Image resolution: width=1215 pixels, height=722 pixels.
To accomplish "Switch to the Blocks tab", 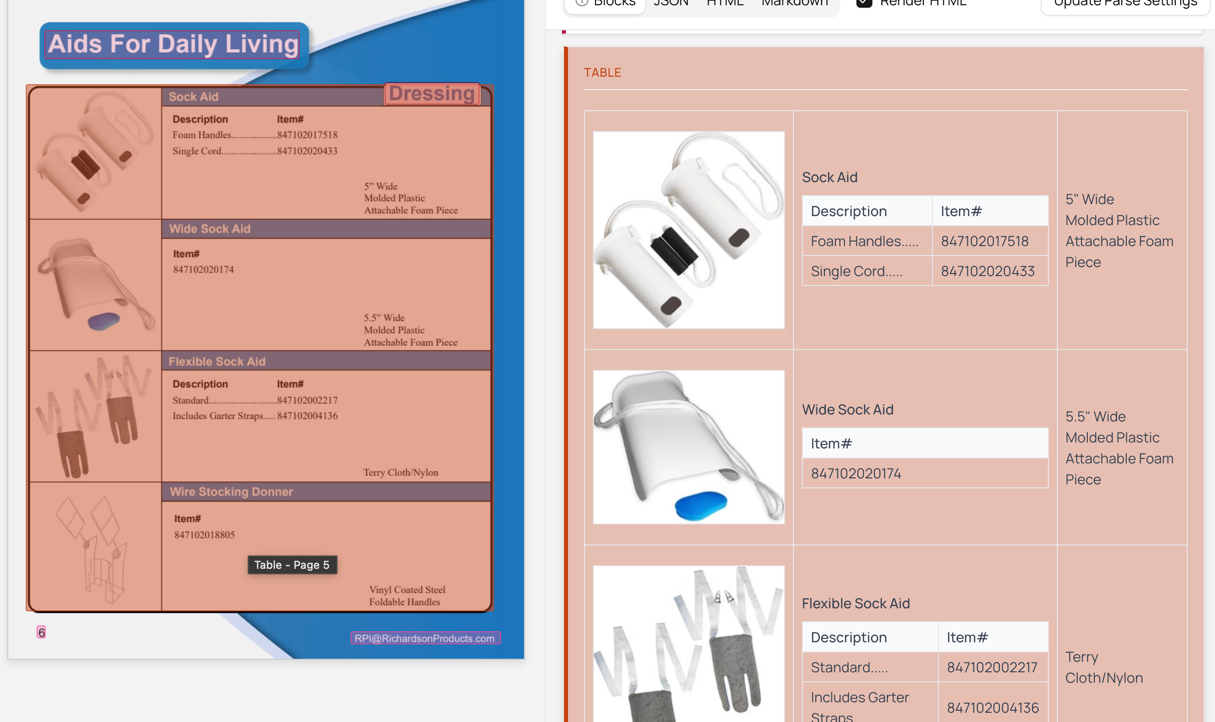I will coord(604,3).
